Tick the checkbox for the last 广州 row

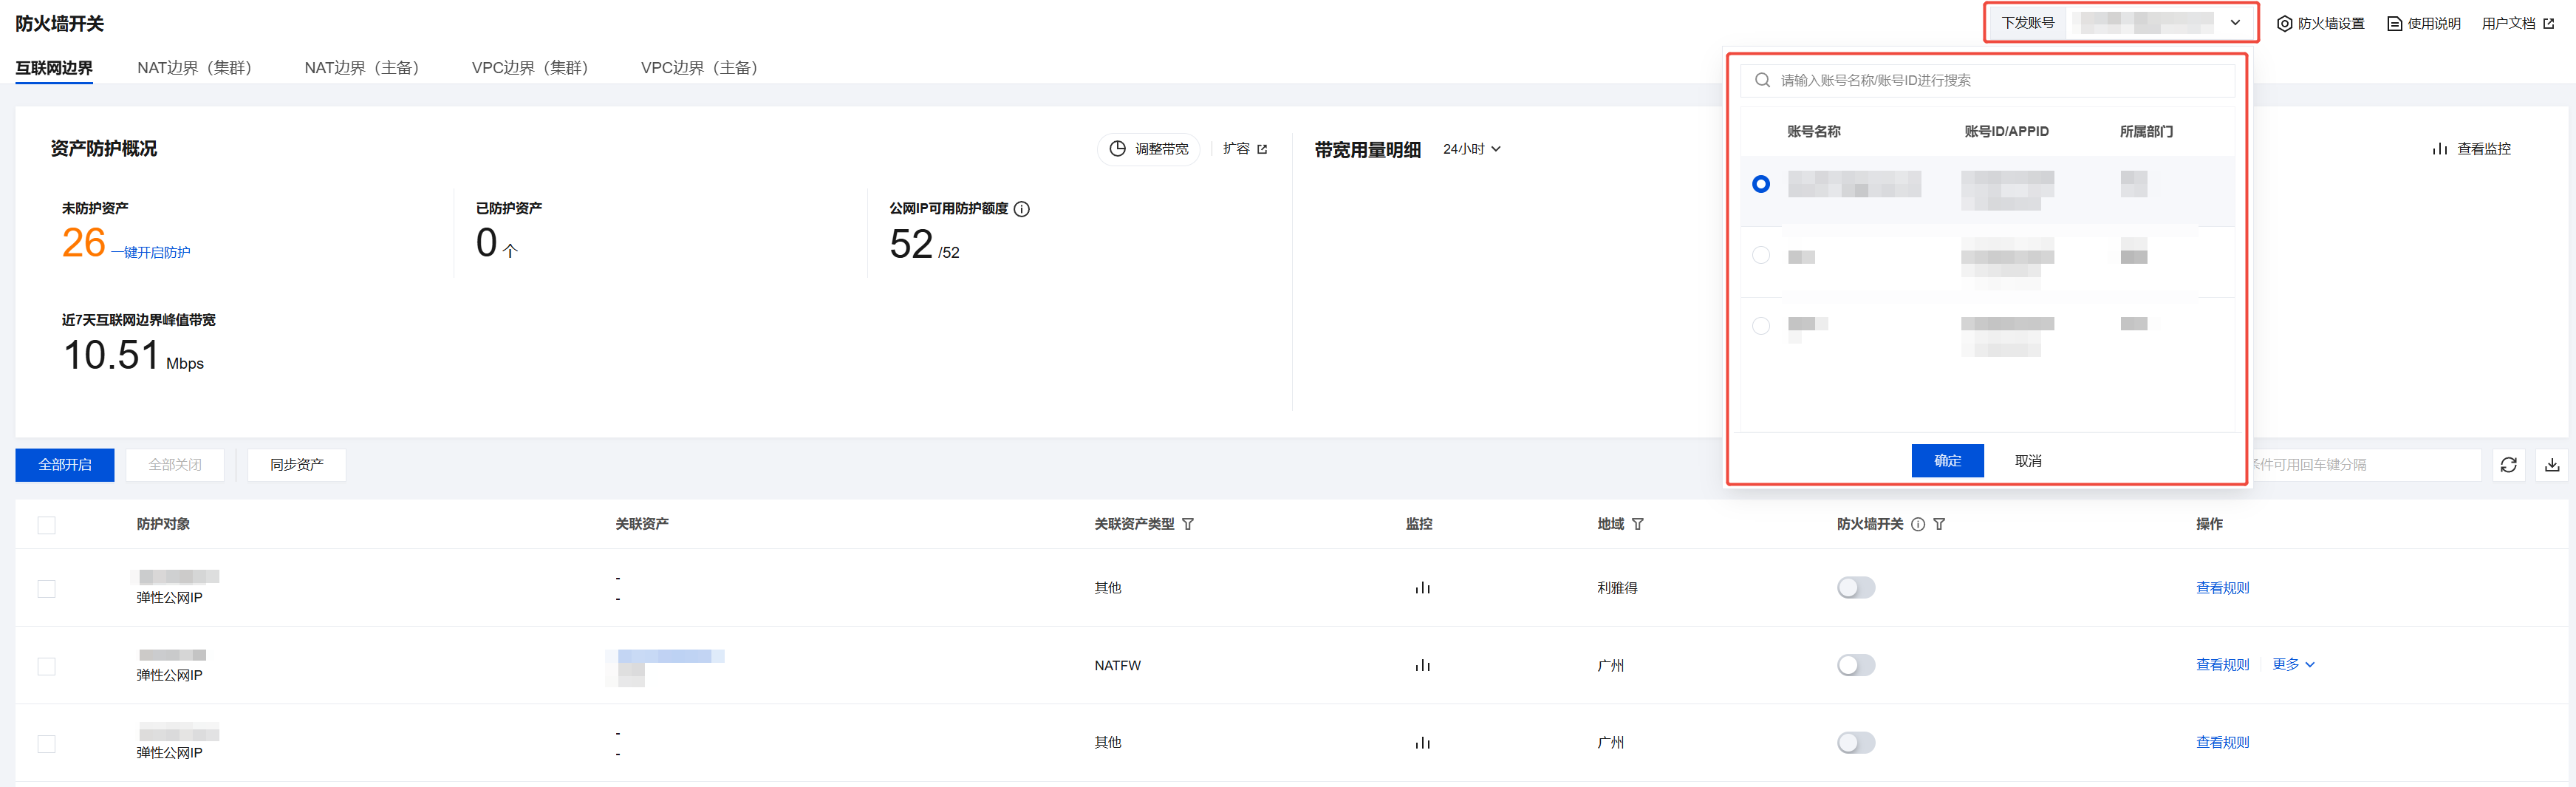tap(46, 744)
